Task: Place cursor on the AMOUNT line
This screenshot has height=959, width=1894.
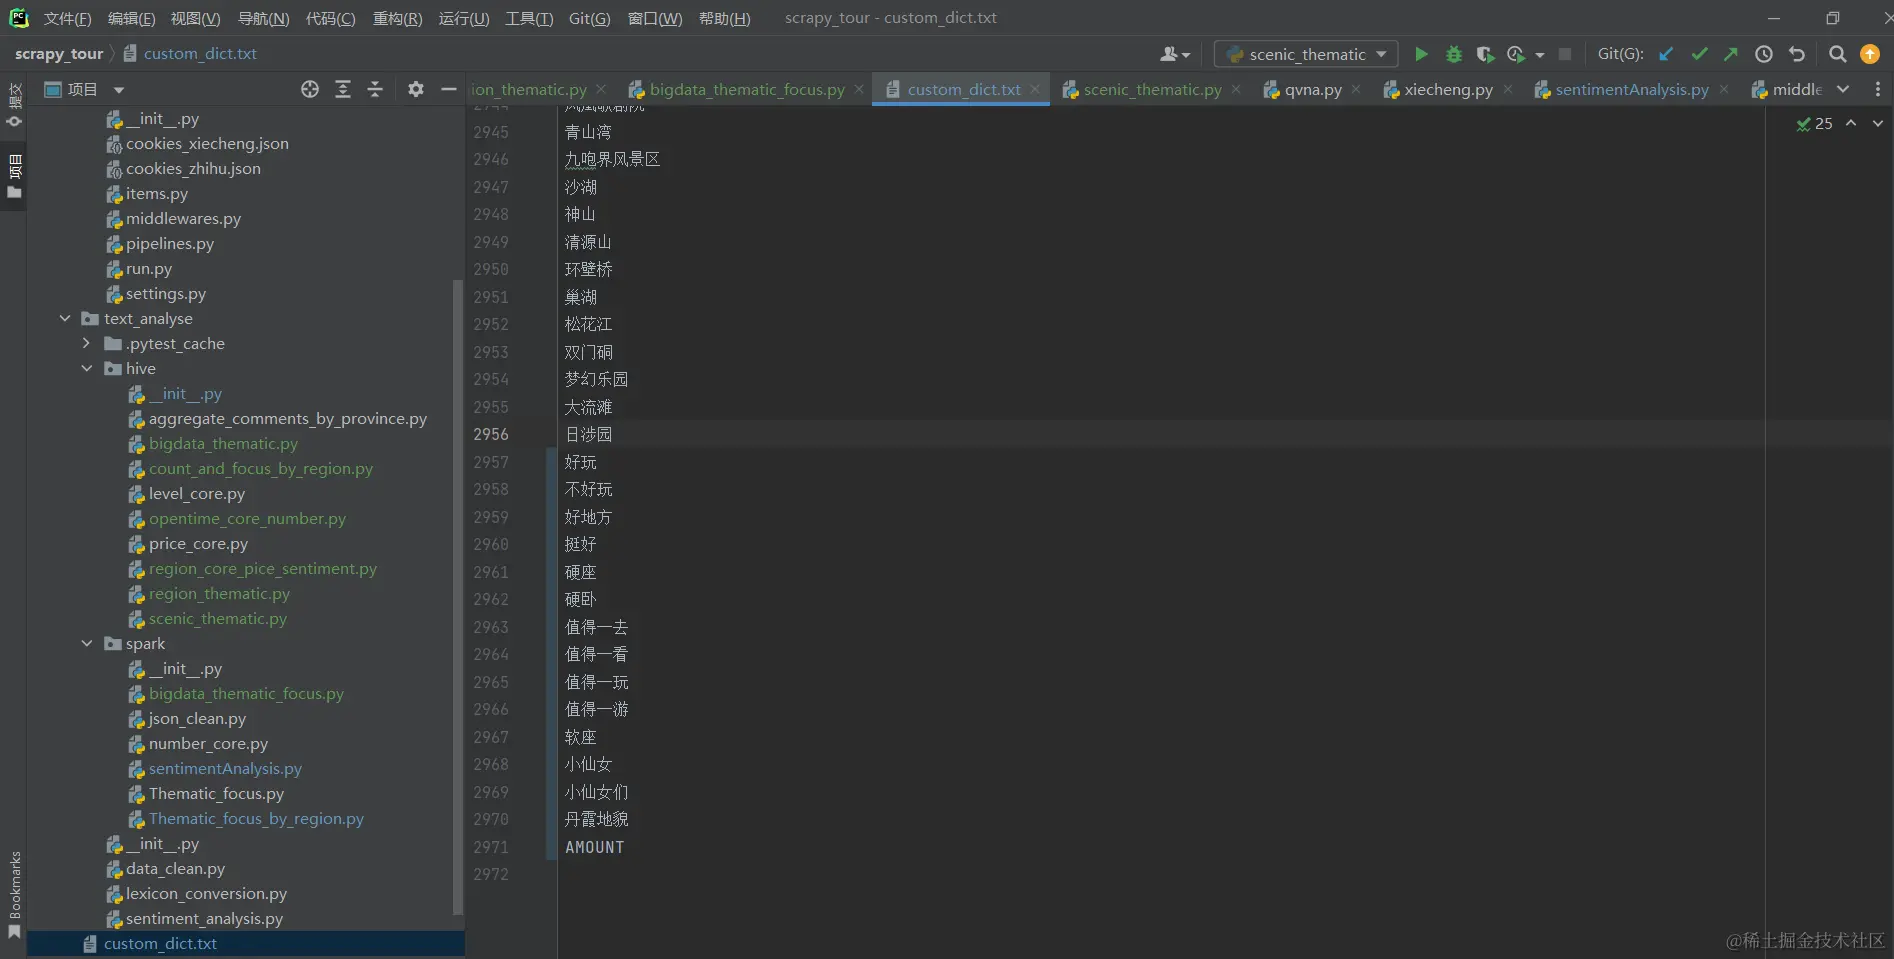Action: (x=594, y=847)
